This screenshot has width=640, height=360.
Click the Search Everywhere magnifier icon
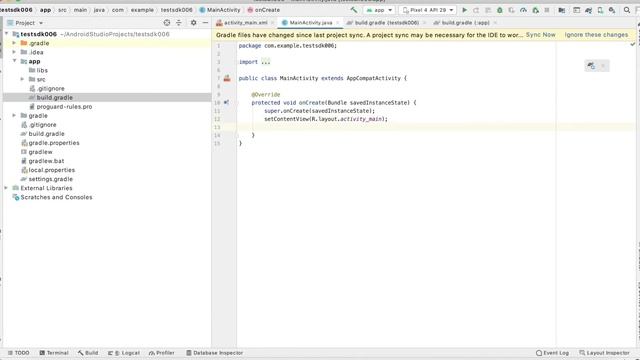pyautogui.click(x=627, y=10)
